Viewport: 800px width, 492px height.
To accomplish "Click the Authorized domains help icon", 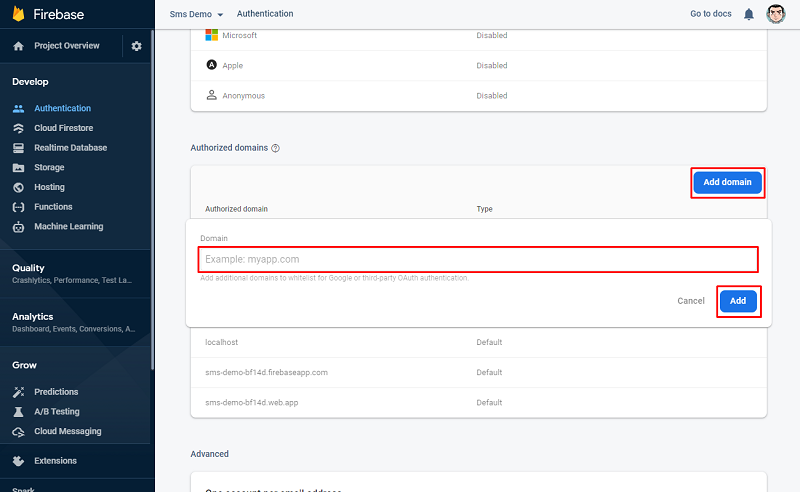I will coord(276,148).
